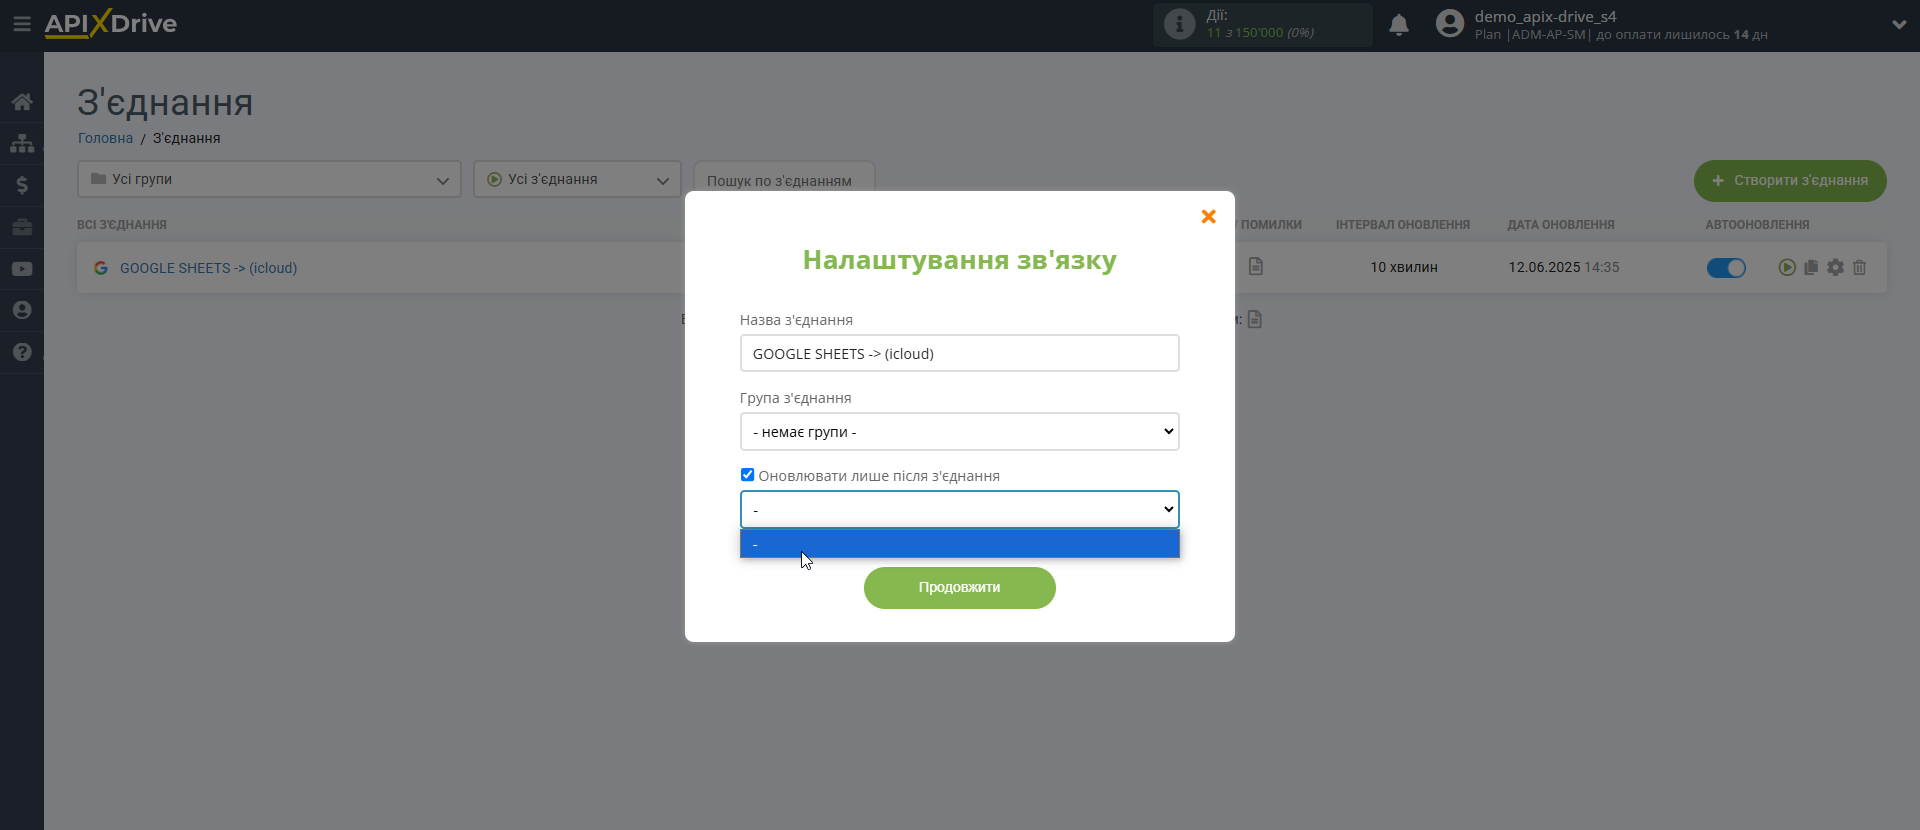Click the 'АВТООНОВЛЕННЯ' column header
The image size is (1920, 830).
tap(1757, 225)
